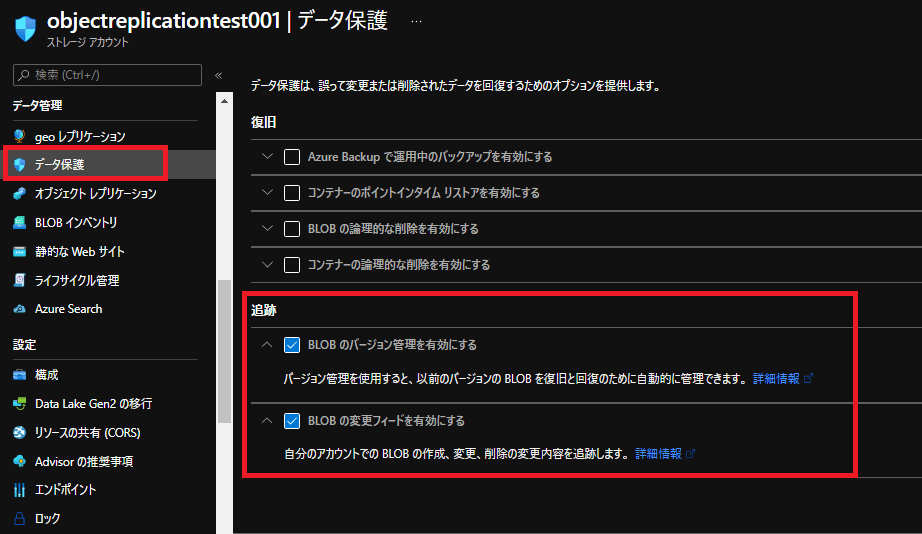The image size is (922, 534).
Task: Open 詳細情報 link for change feed
Action: [659, 454]
